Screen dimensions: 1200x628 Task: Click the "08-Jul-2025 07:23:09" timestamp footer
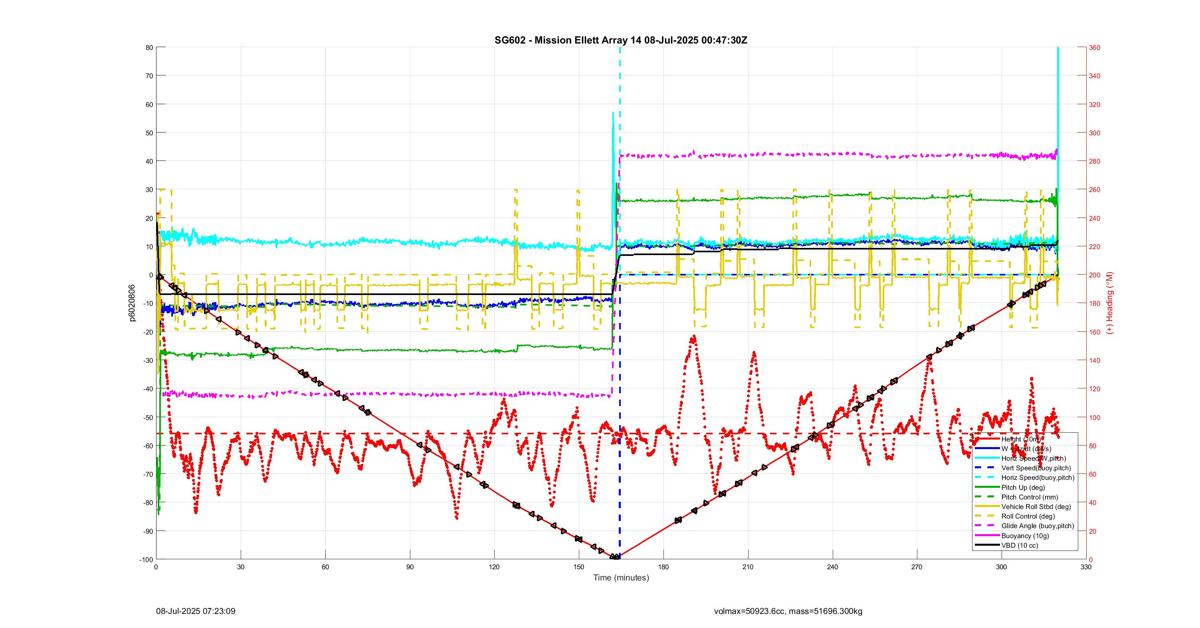(195, 609)
